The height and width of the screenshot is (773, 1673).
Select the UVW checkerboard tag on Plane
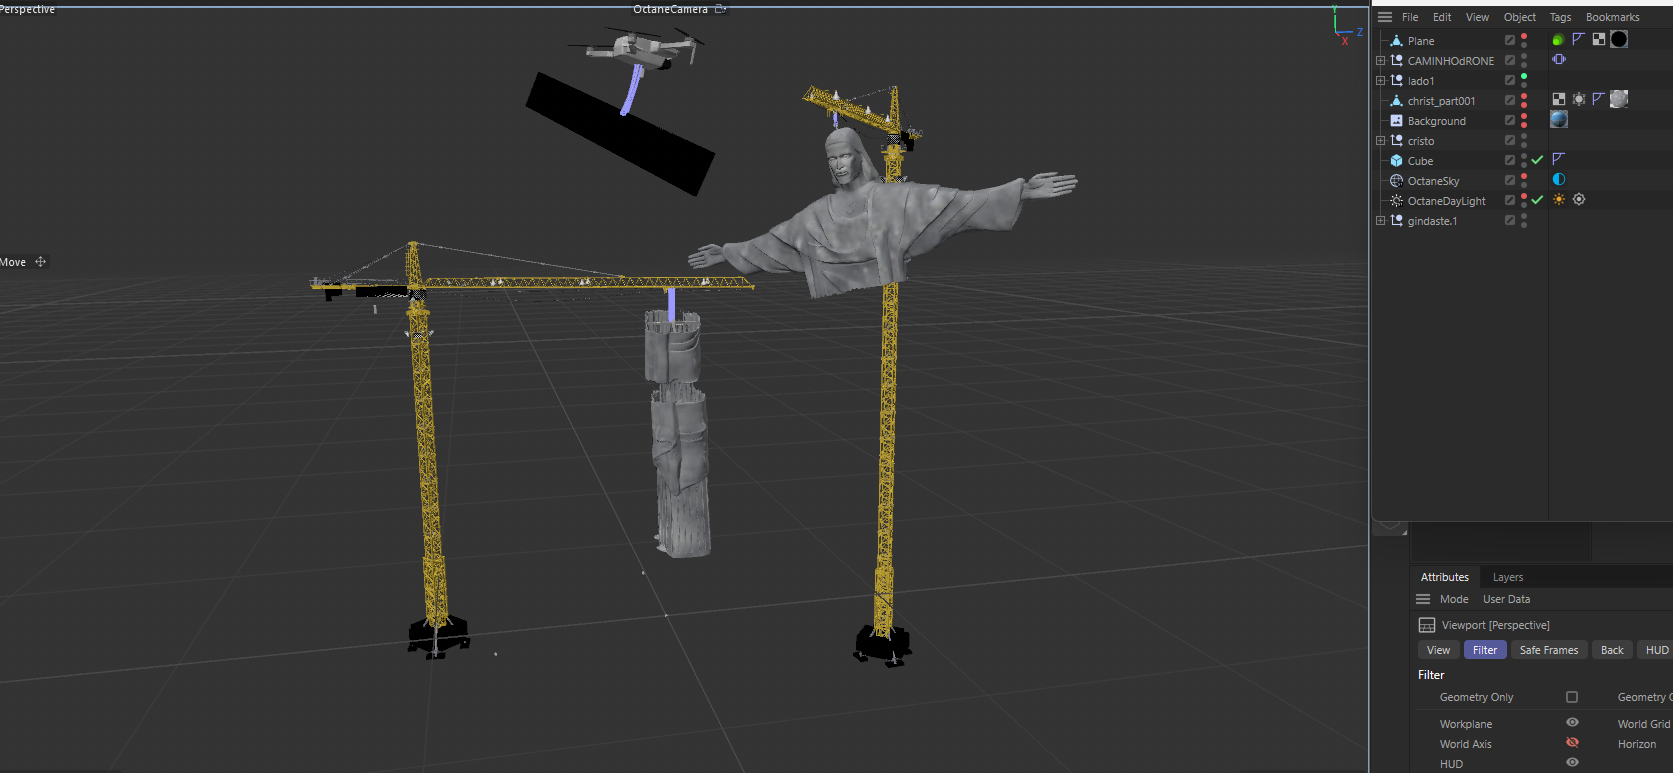pyautogui.click(x=1599, y=39)
